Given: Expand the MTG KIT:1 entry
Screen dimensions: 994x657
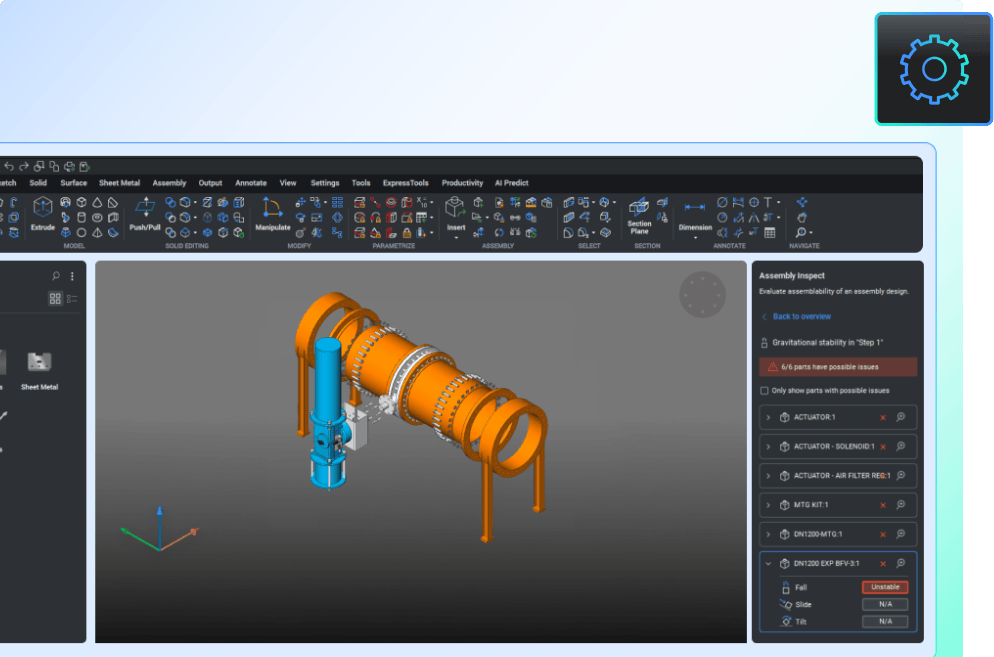Looking at the screenshot, I should point(766,505).
